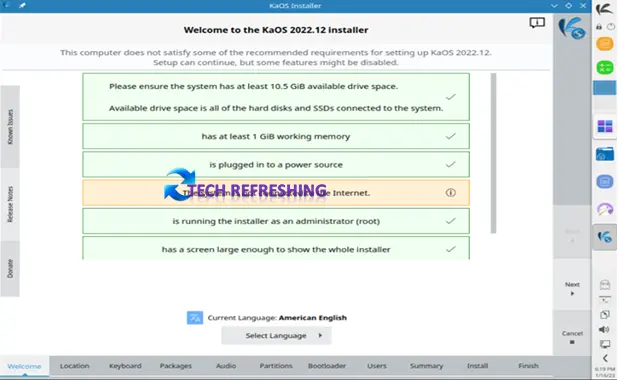
Task: Go to the Keyboard step tab
Action: (x=125, y=366)
